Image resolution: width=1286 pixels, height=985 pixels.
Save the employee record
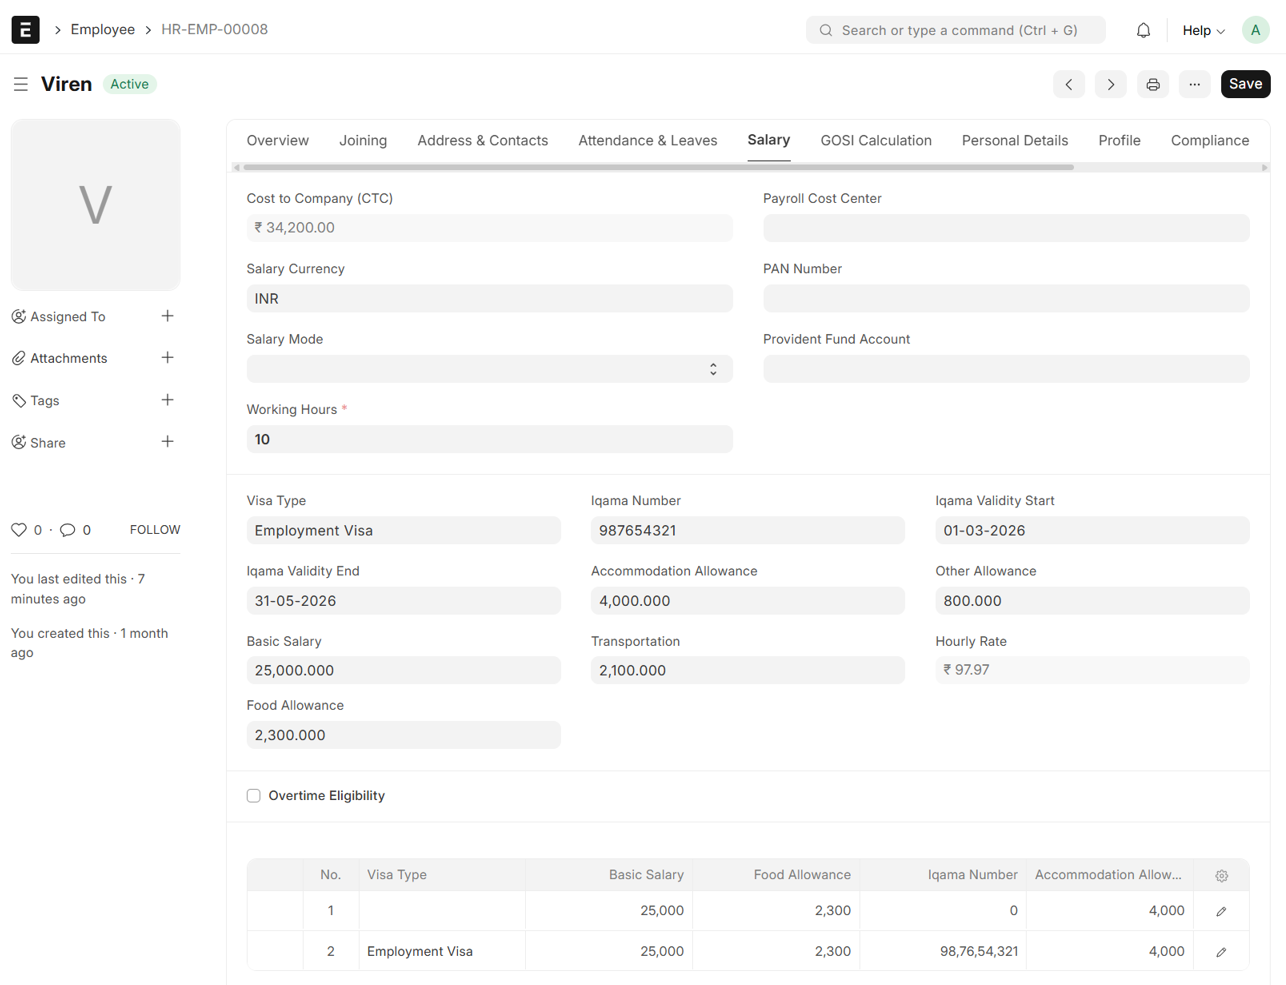1245,84
